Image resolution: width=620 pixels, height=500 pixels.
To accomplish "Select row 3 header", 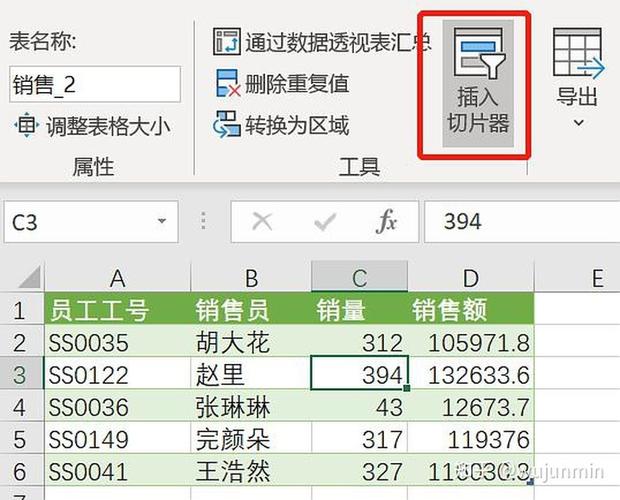I will pyautogui.click(x=21, y=374).
